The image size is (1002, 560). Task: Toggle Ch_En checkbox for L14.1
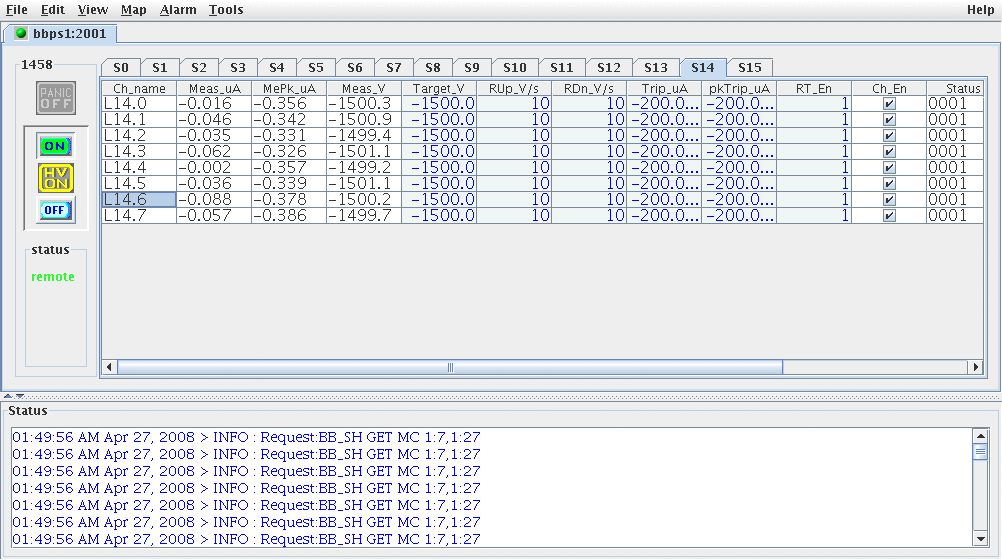889,120
